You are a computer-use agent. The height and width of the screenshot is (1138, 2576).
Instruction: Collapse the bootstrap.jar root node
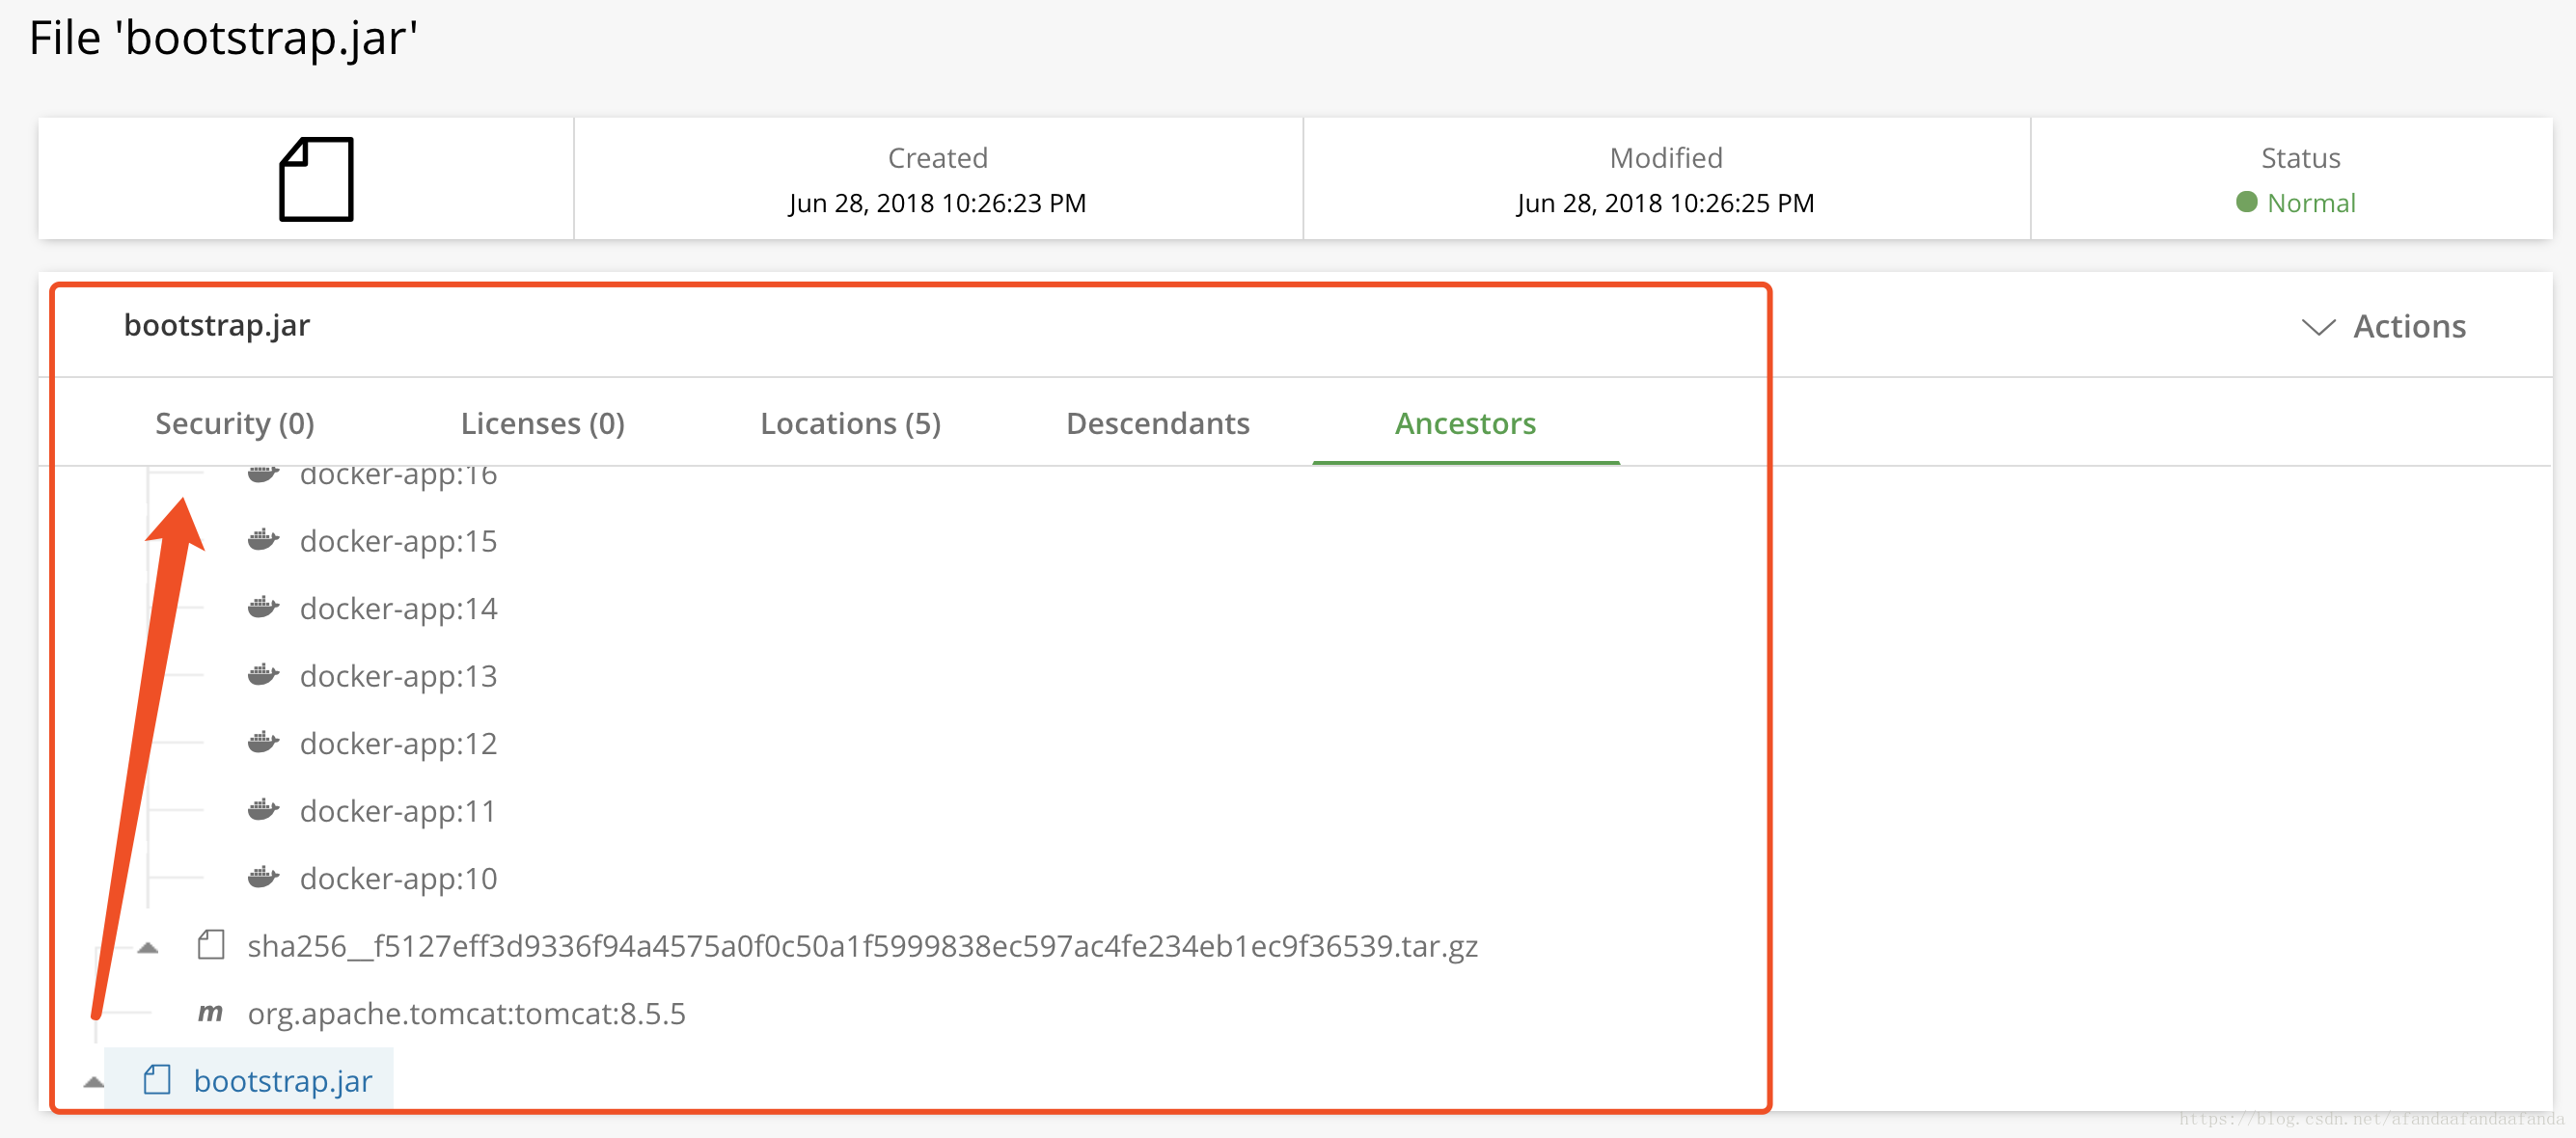point(94,1082)
